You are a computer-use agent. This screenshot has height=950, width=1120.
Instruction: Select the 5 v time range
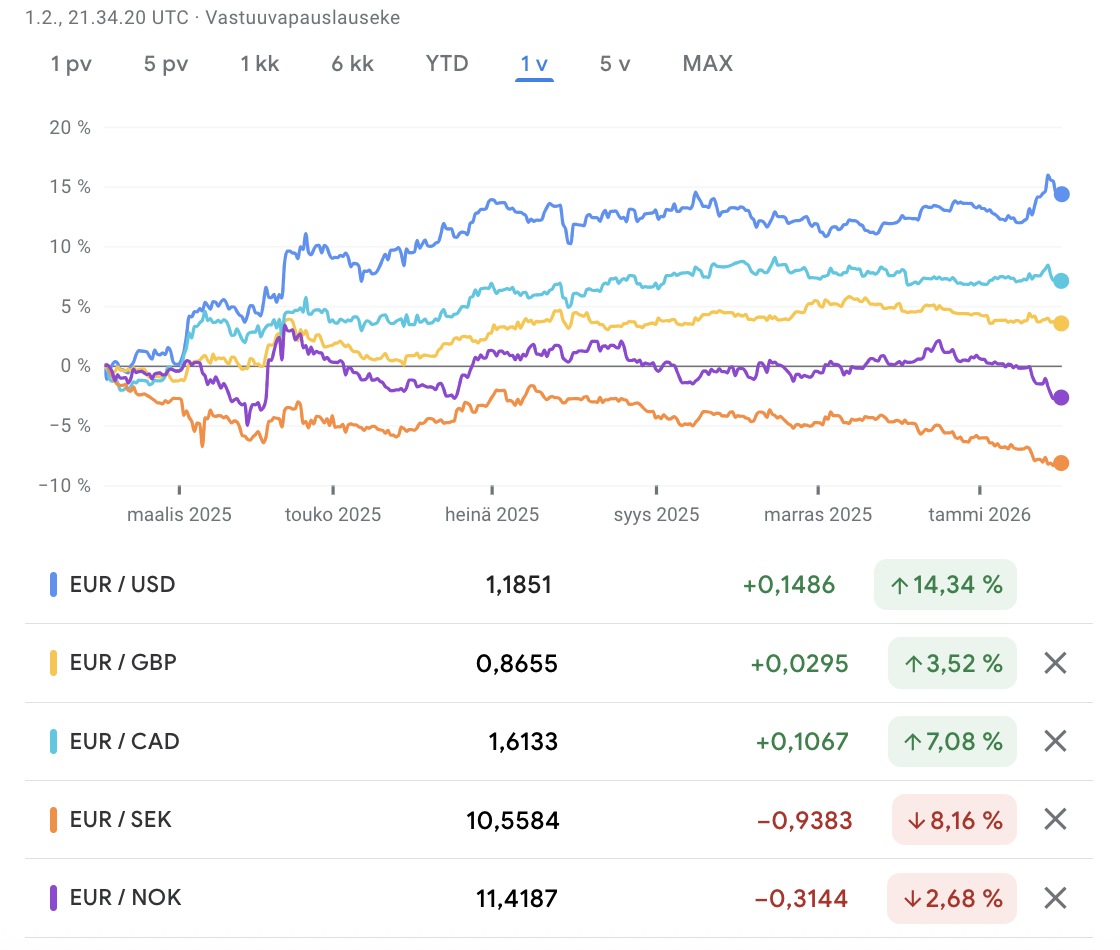coord(615,64)
